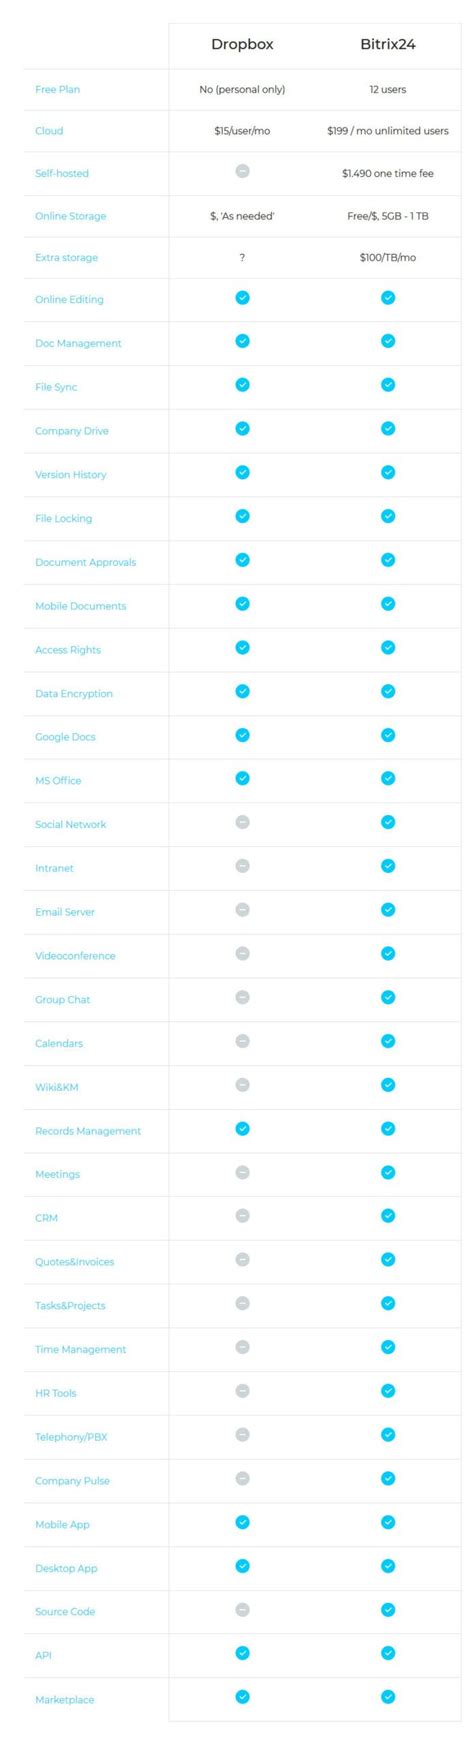This screenshot has width=474, height=1743.
Task: Click the Dropbox checkmark for MS Office
Action: (x=242, y=778)
